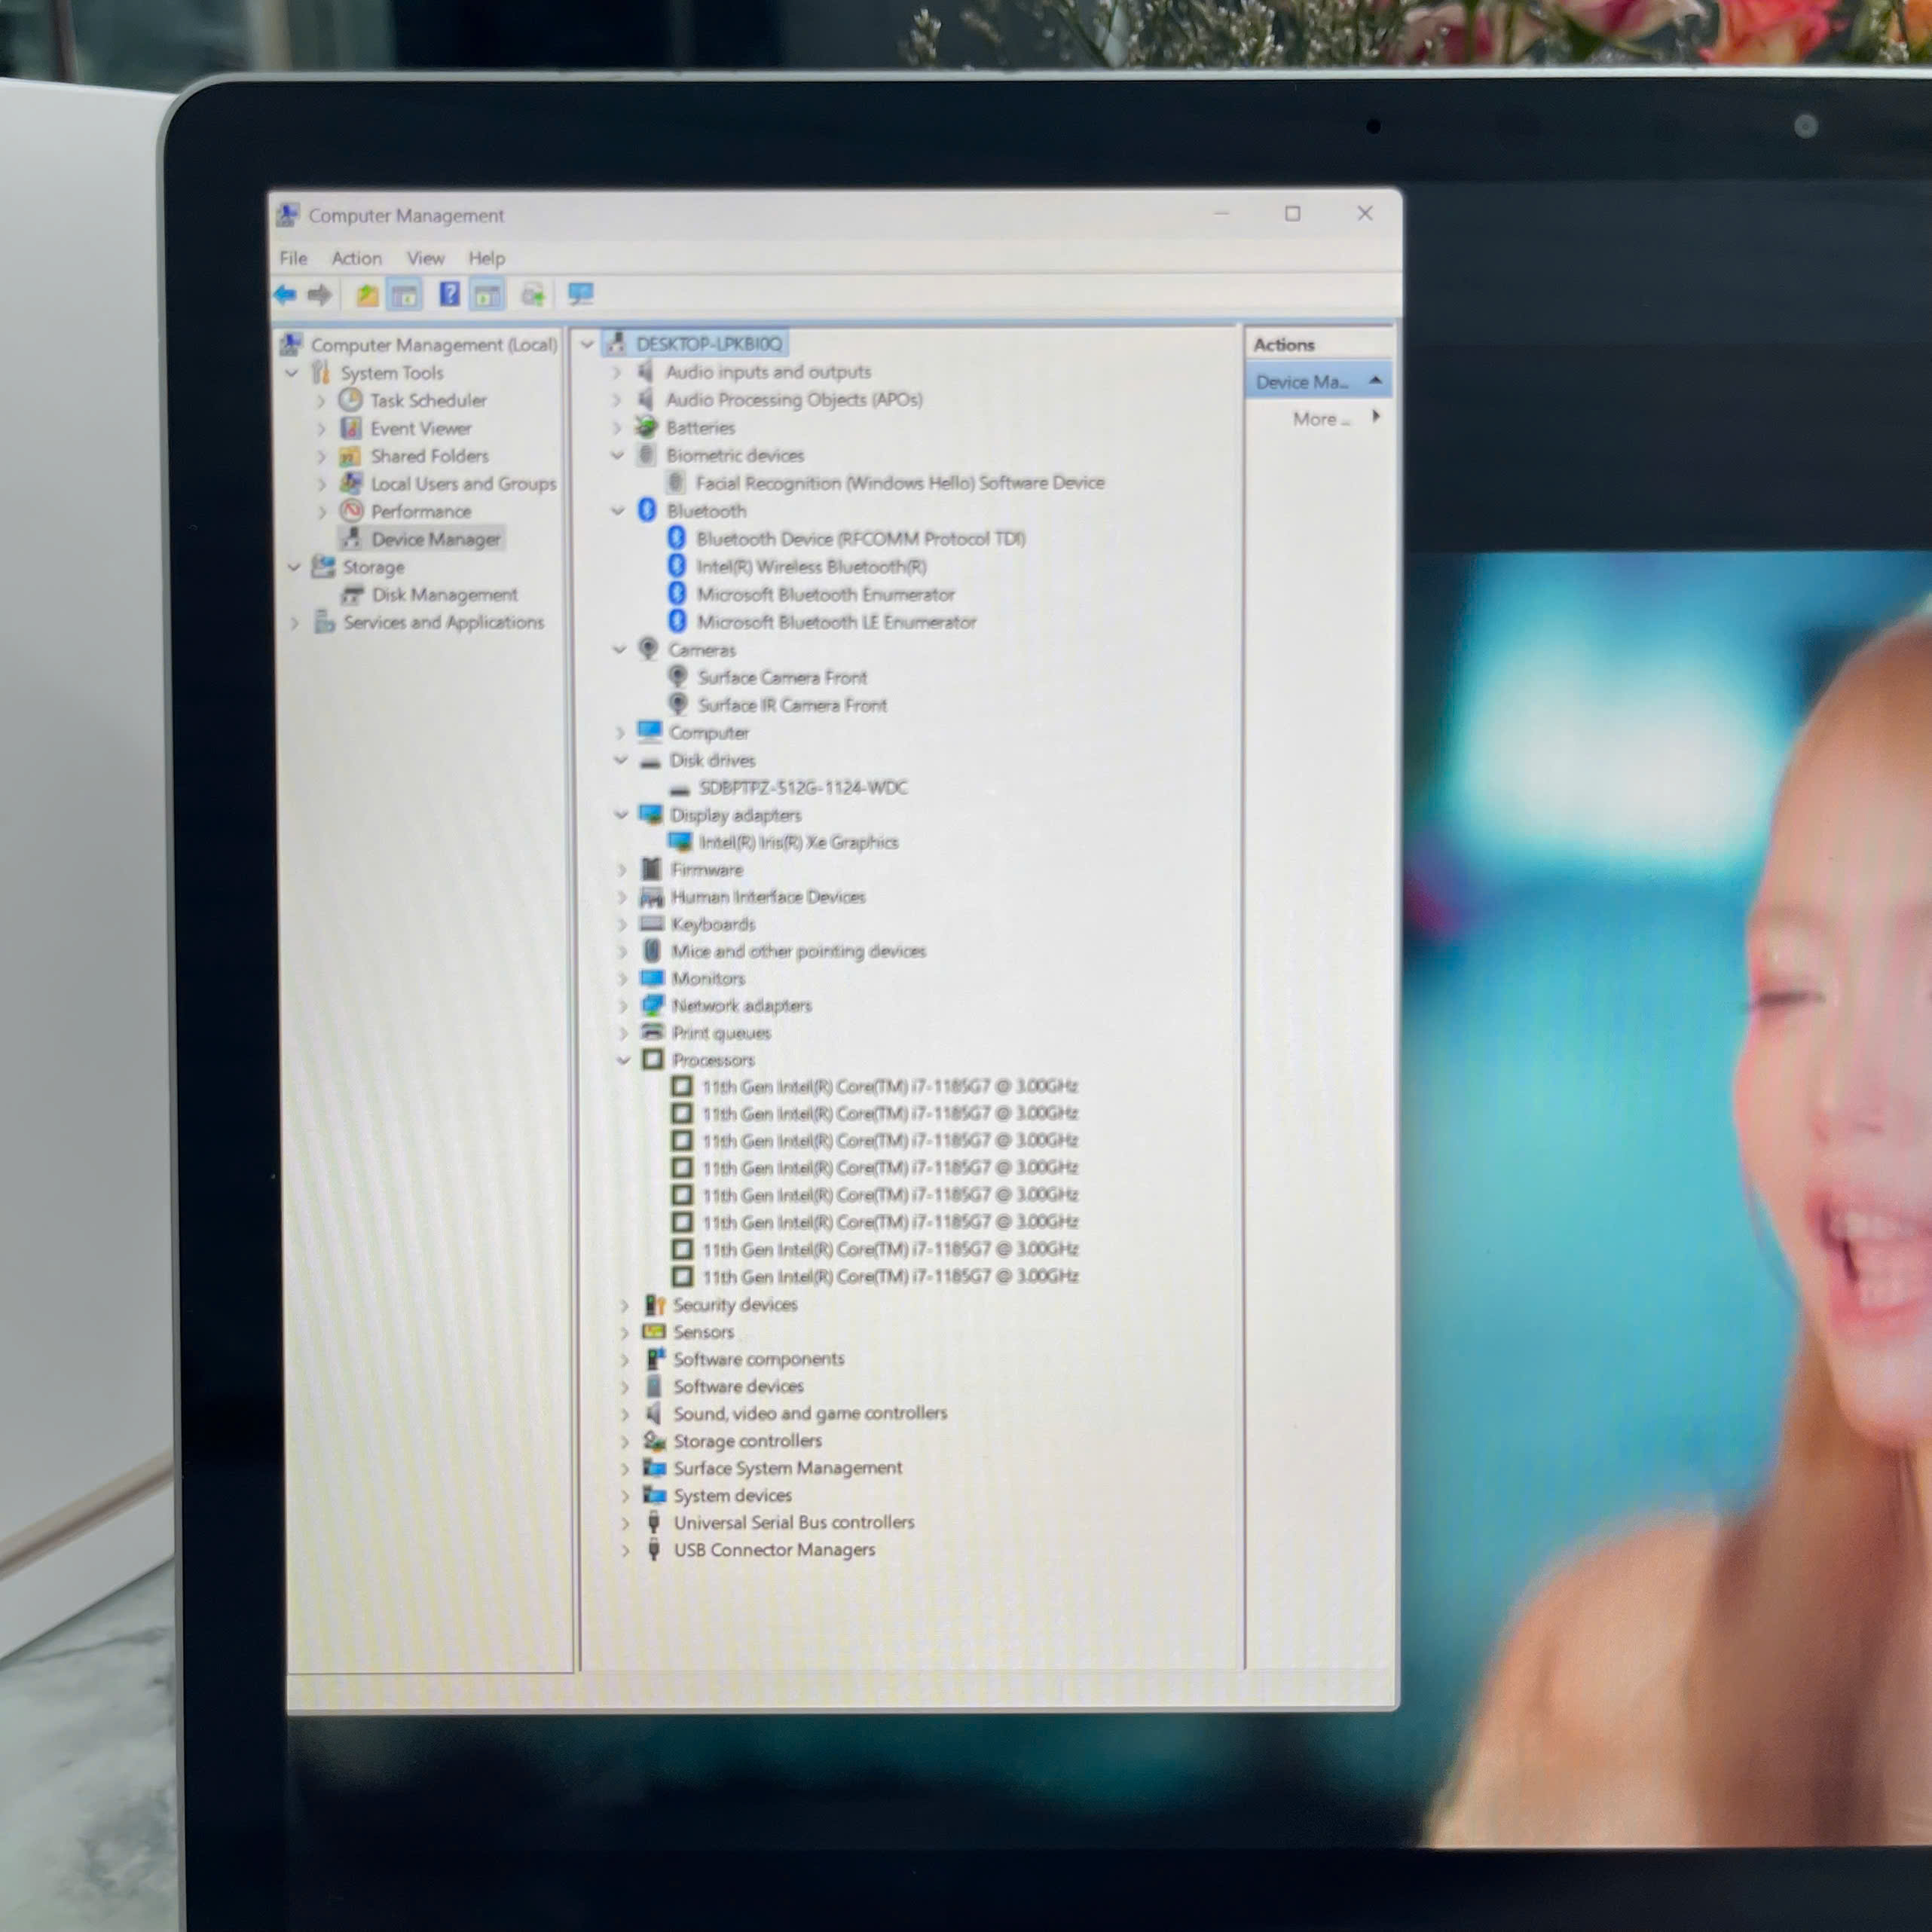Click the Update driver toolbar icon

tap(533, 295)
